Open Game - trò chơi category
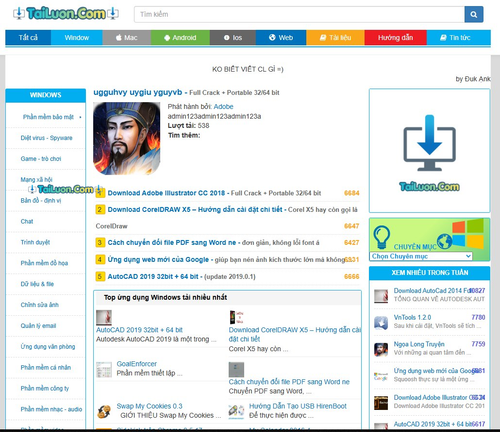 point(41,159)
